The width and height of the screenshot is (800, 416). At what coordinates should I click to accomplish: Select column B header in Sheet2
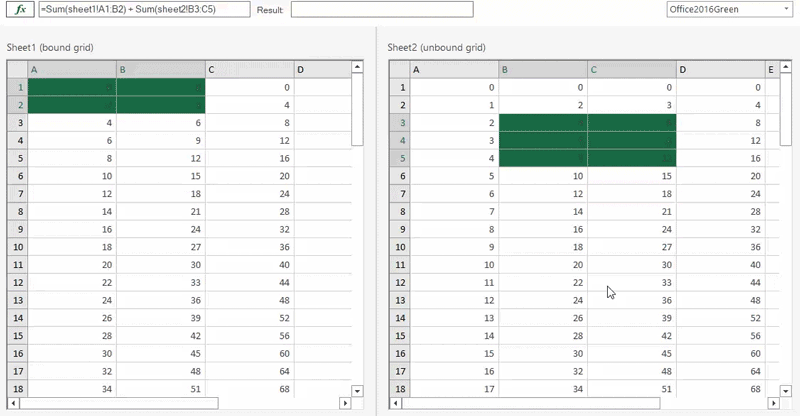coord(543,69)
